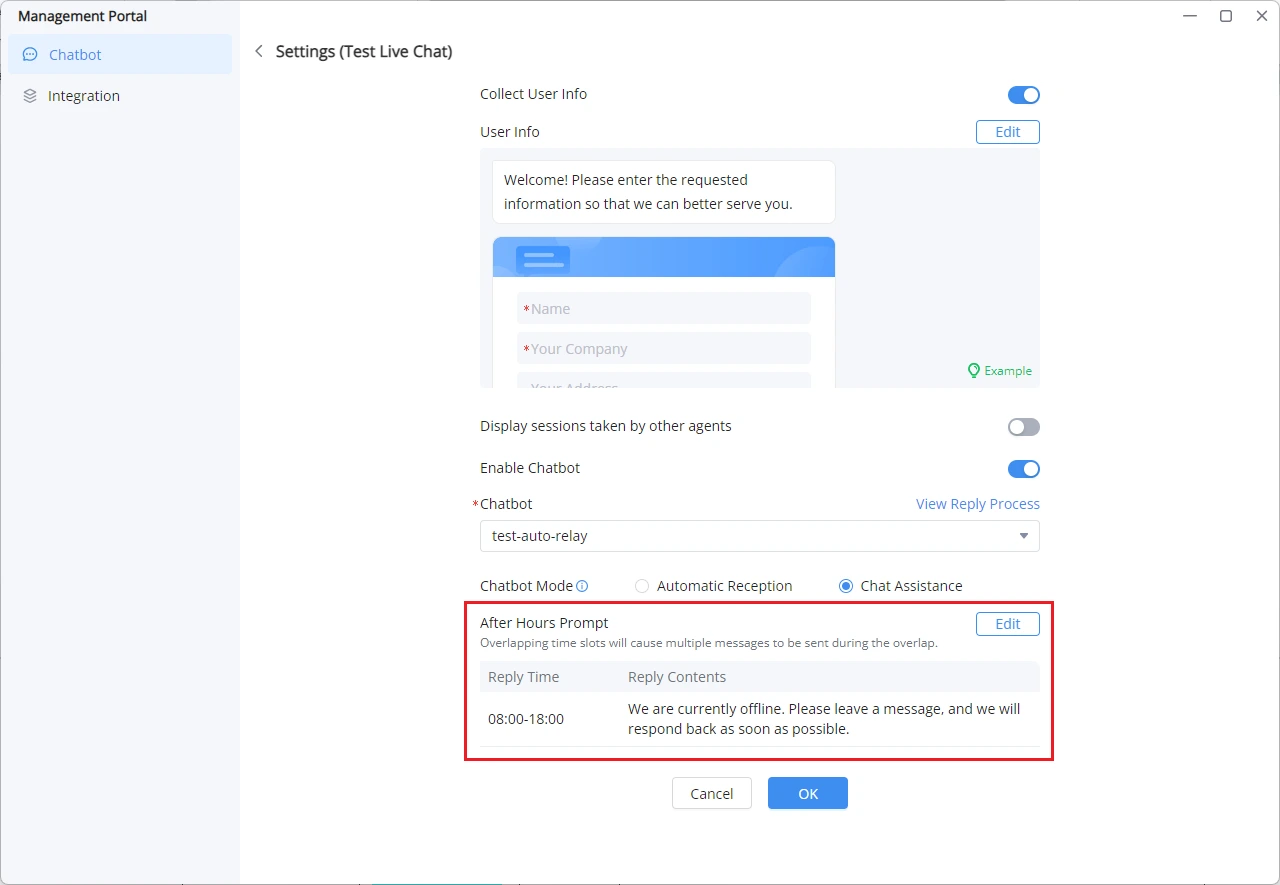Viewport: 1280px width, 885px height.
Task: Click the Name field in the example form
Action: (664, 309)
